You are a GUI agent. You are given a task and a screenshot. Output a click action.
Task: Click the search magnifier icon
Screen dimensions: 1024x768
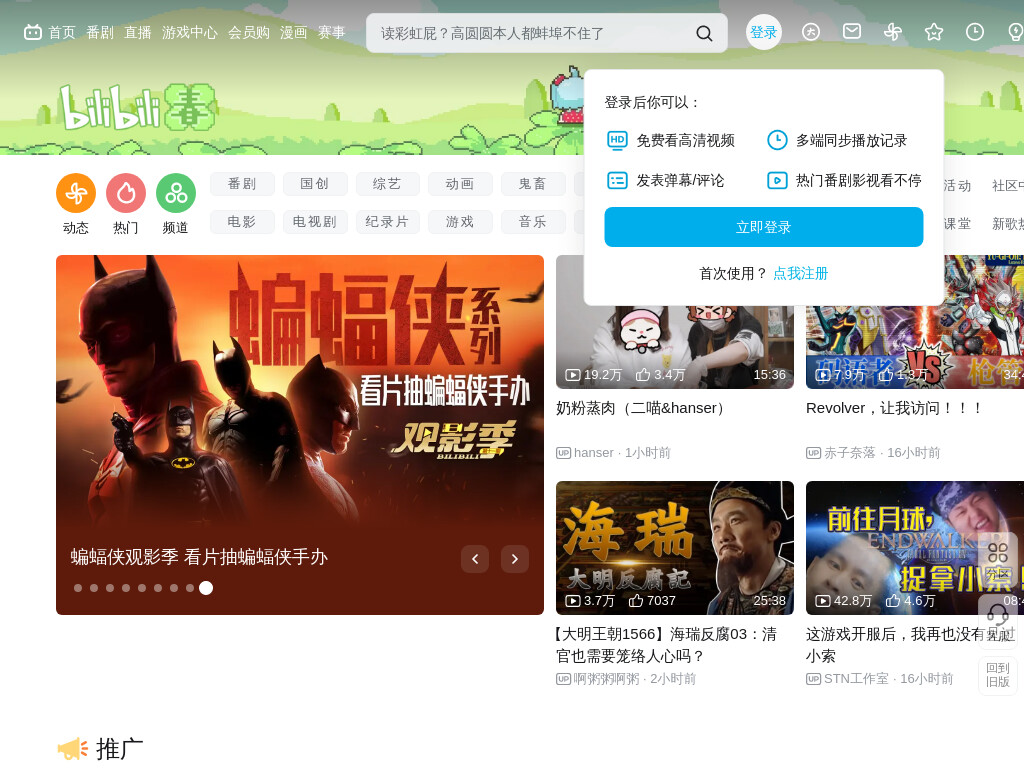704,33
